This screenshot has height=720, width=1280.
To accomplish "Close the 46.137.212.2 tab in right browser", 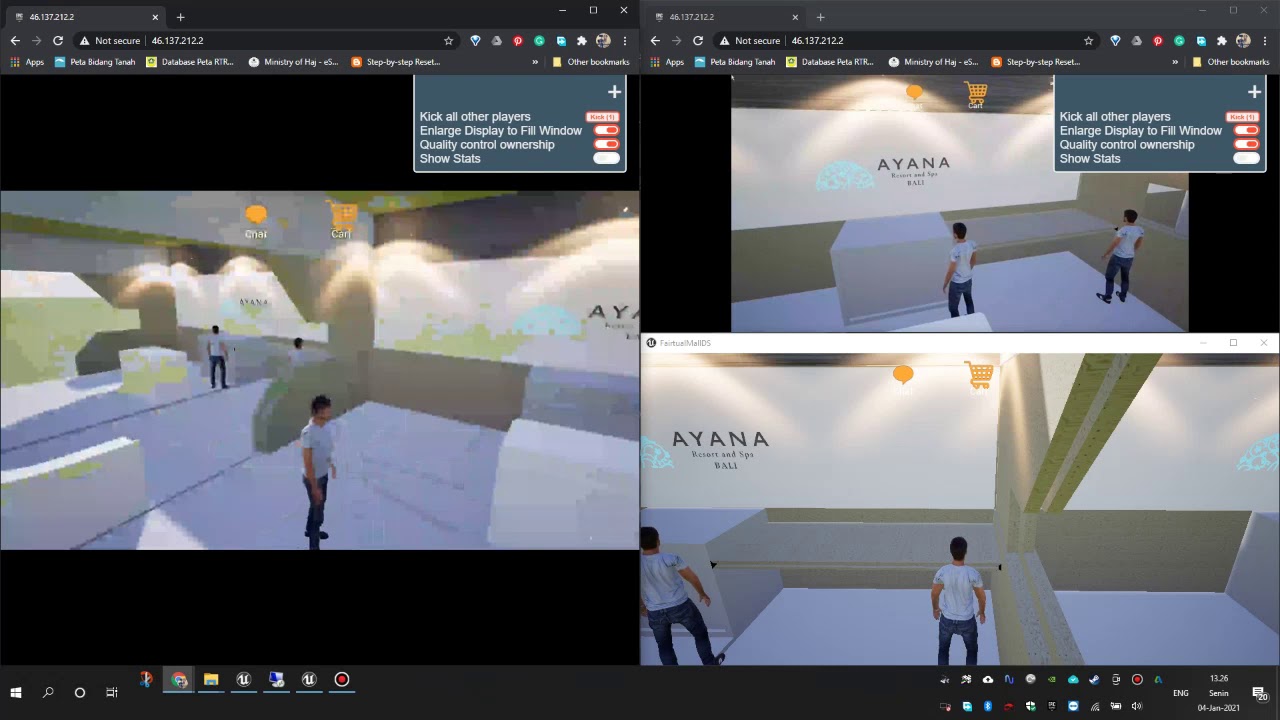I will (x=796, y=17).
